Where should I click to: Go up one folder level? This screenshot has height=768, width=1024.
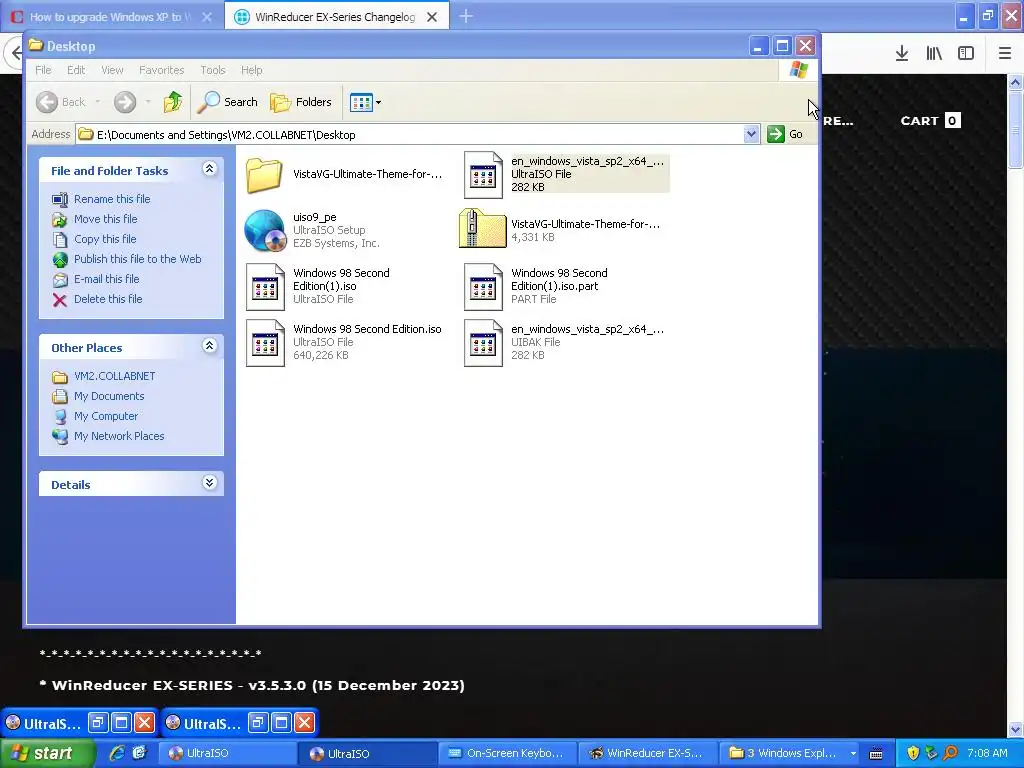(x=172, y=102)
